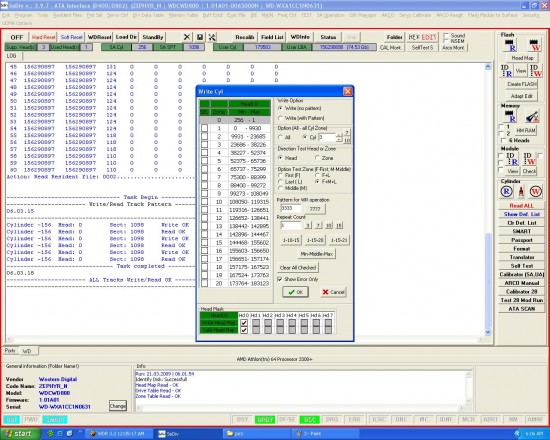The width and height of the screenshot is (550, 440).
Task: Click the Cylinder write W icon
Action: tap(536, 191)
